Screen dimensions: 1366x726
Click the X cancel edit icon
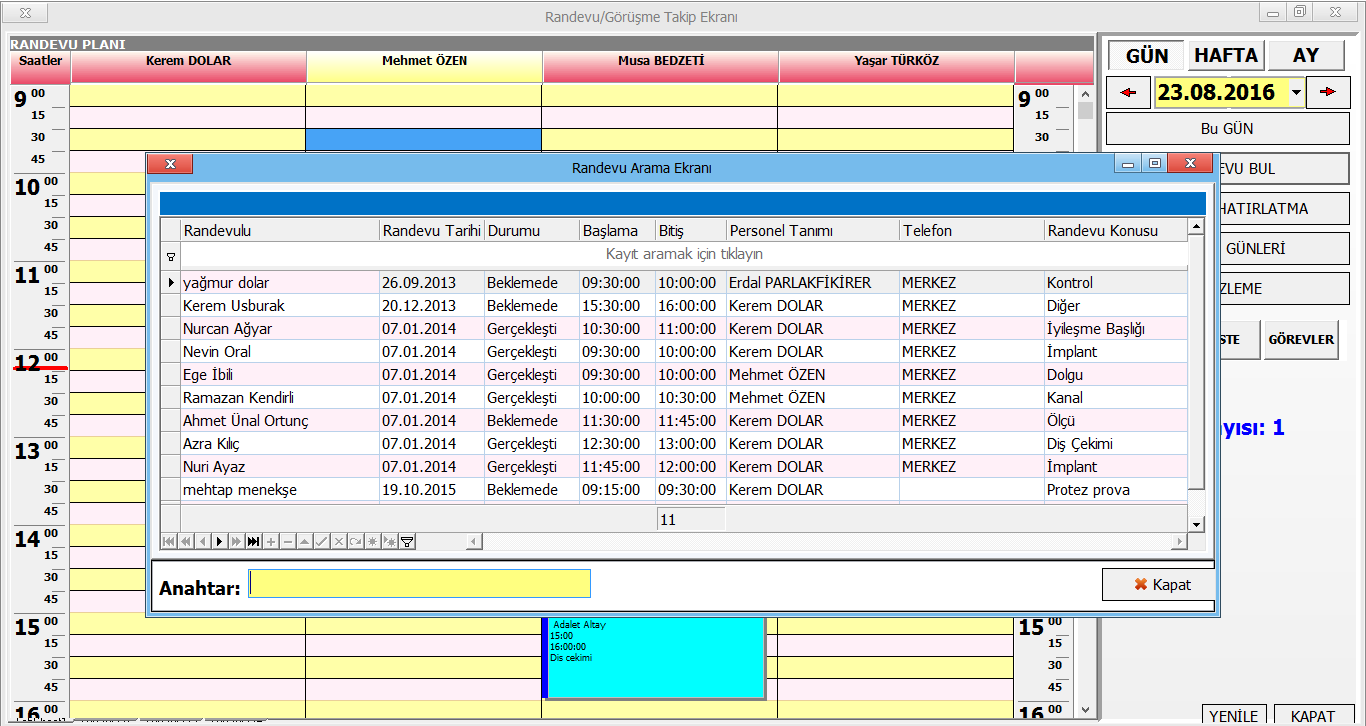[x=339, y=541]
